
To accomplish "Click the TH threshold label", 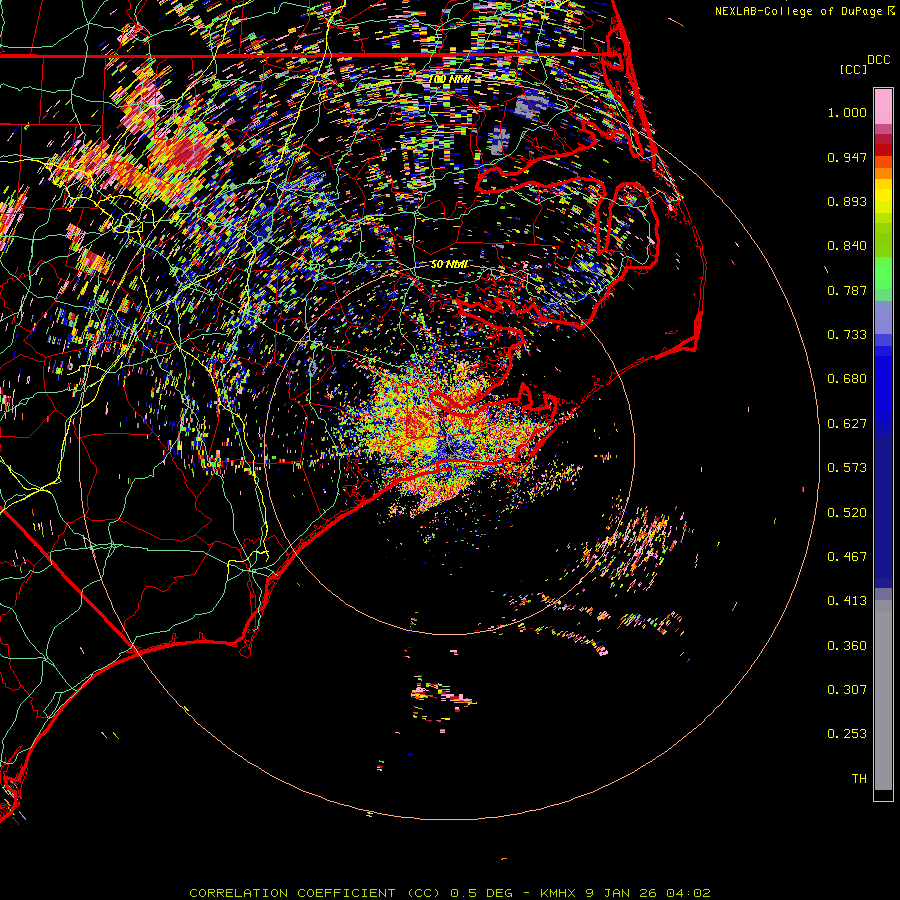I will tap(859, 779).
